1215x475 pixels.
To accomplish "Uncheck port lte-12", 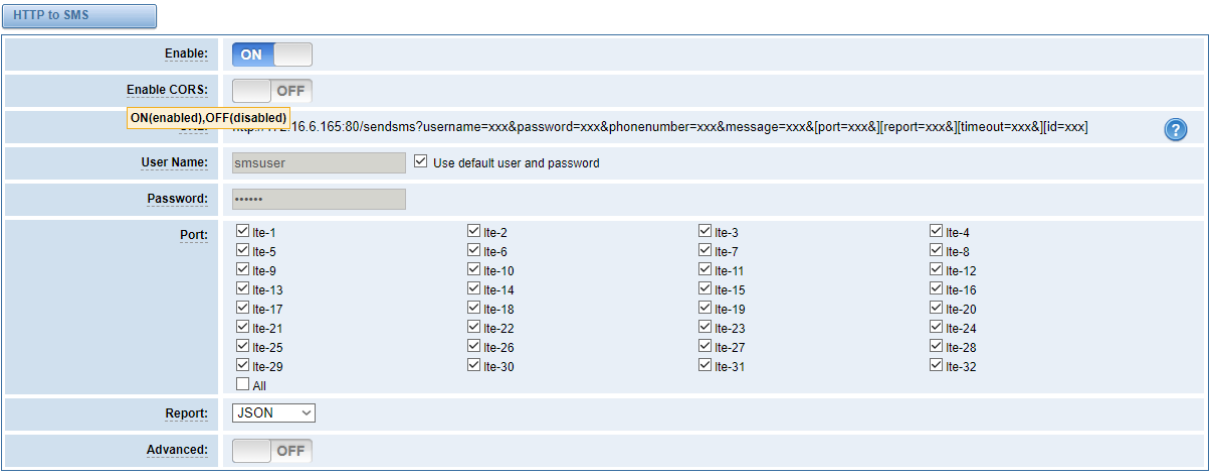I will [937, 269].
